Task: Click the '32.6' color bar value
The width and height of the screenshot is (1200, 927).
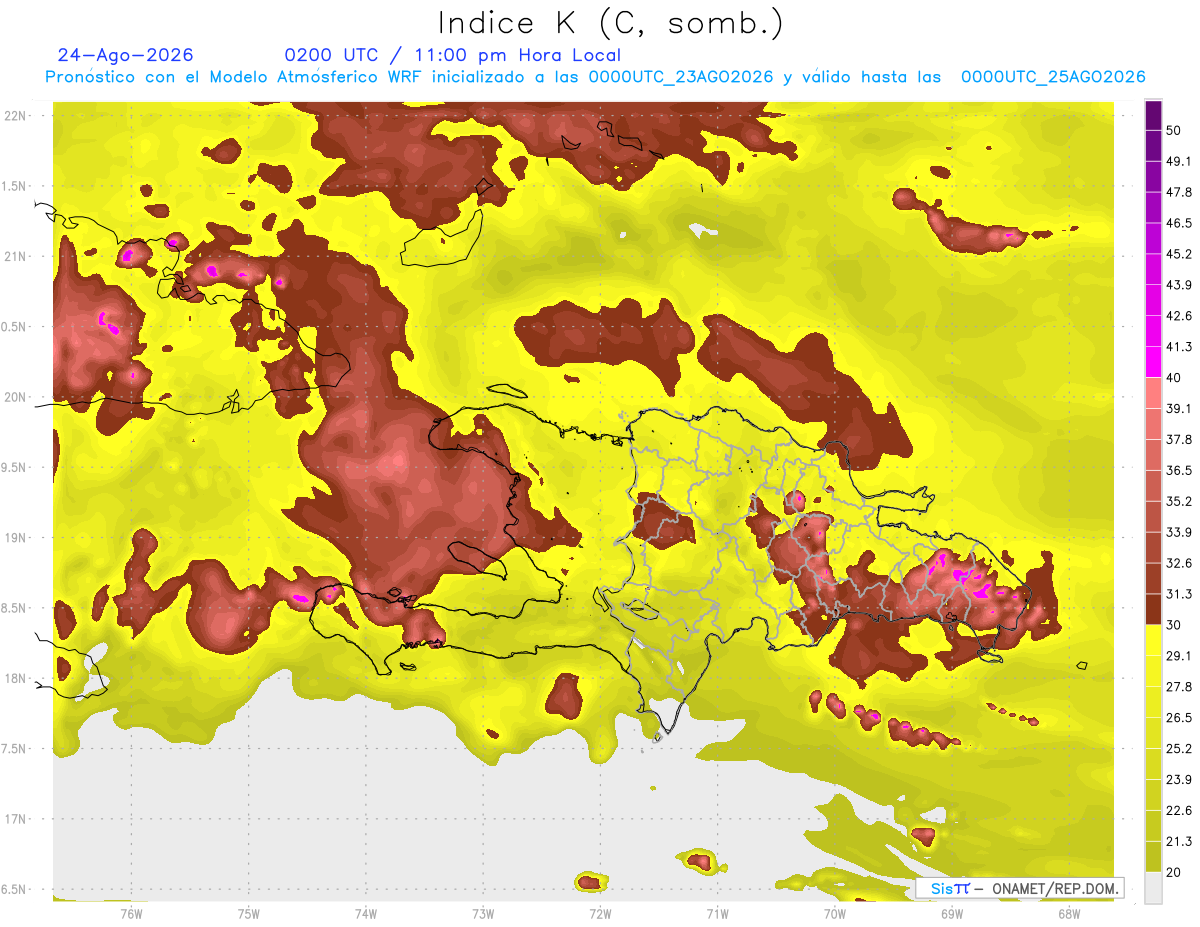Action: 1179,563
